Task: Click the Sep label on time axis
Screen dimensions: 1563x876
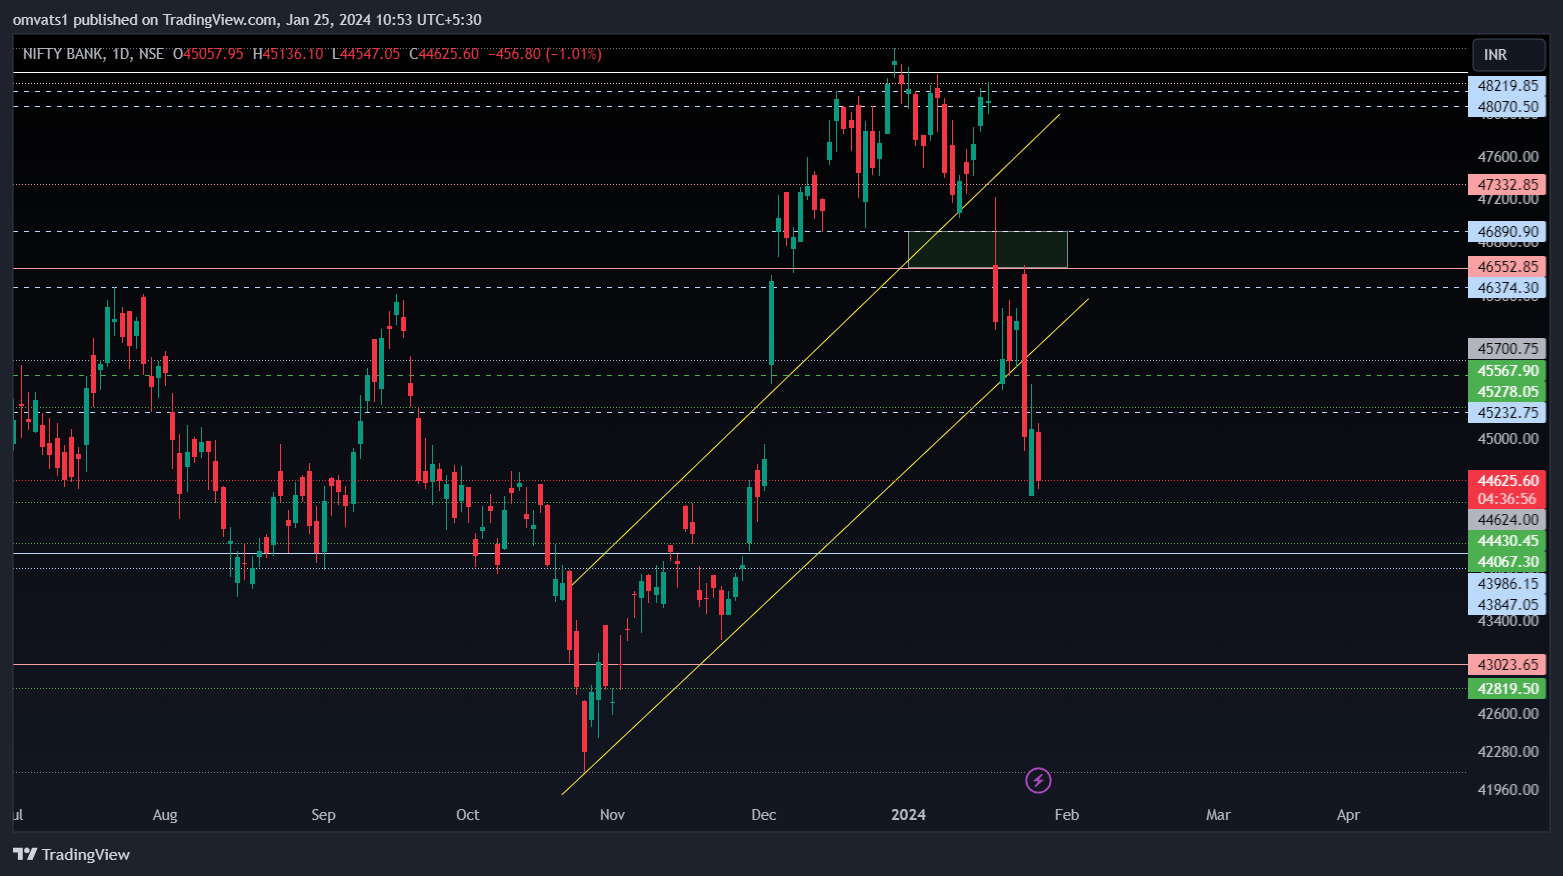Action: 323,815
